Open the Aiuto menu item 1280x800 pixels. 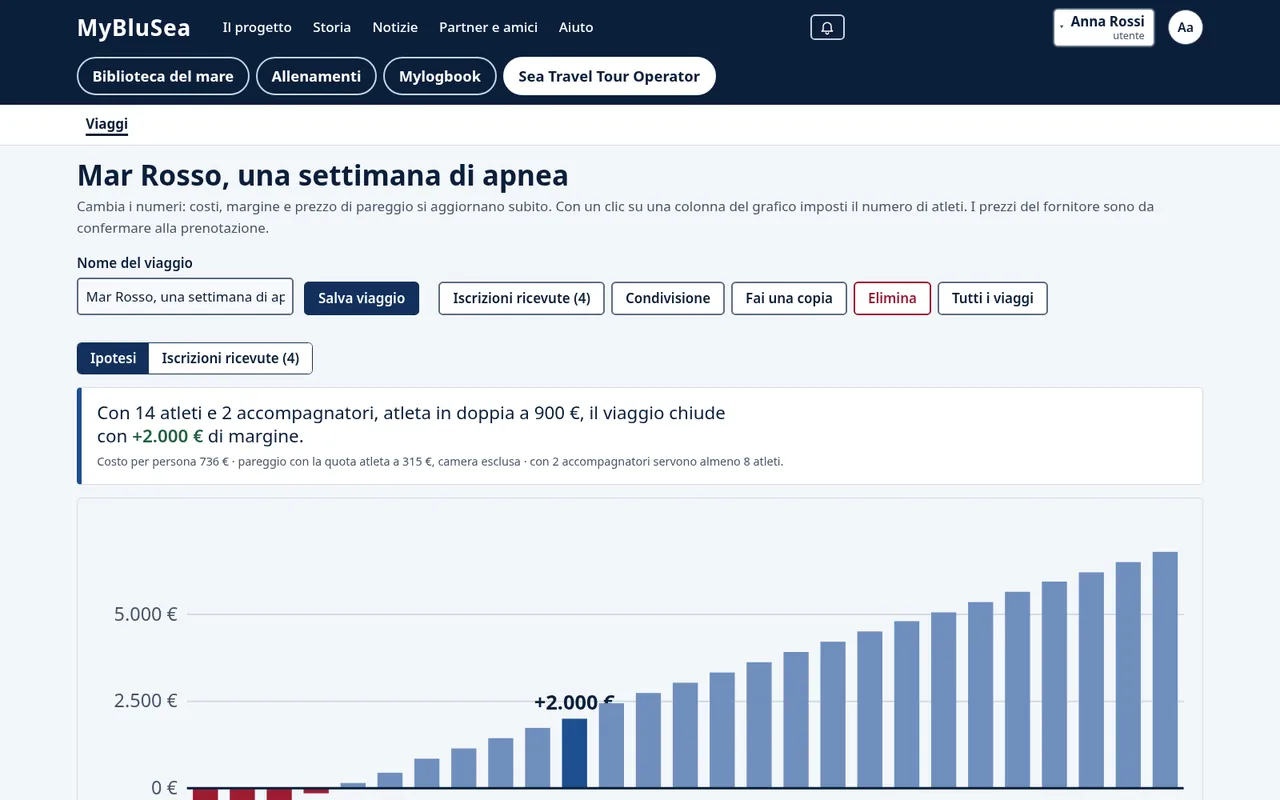click(x=576, y=27)
